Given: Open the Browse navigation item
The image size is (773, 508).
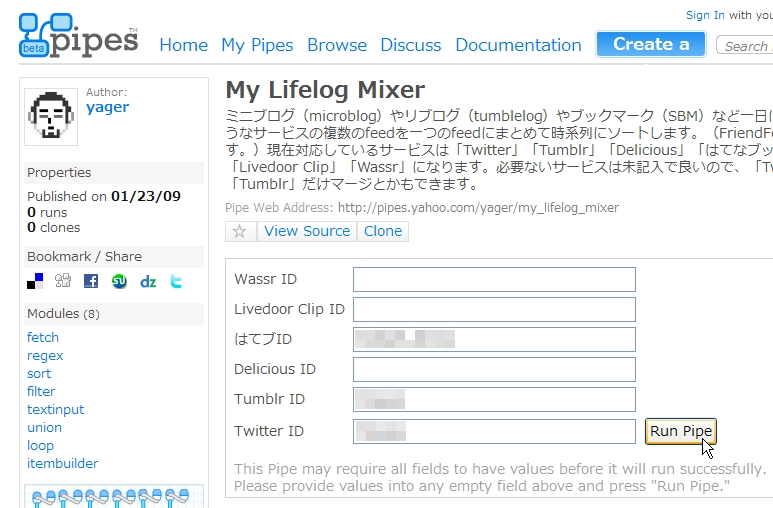Looking at the screenshot, I should click(x=337, y=45).
